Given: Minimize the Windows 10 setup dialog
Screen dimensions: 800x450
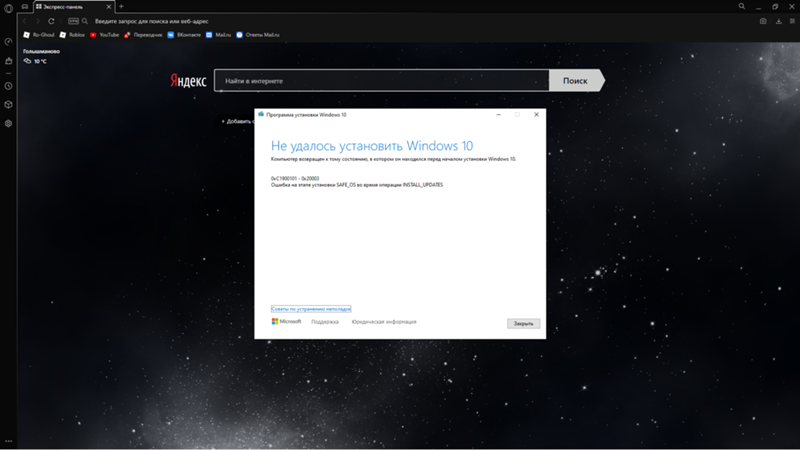Looking at the screenshot, I should (498, 115).
